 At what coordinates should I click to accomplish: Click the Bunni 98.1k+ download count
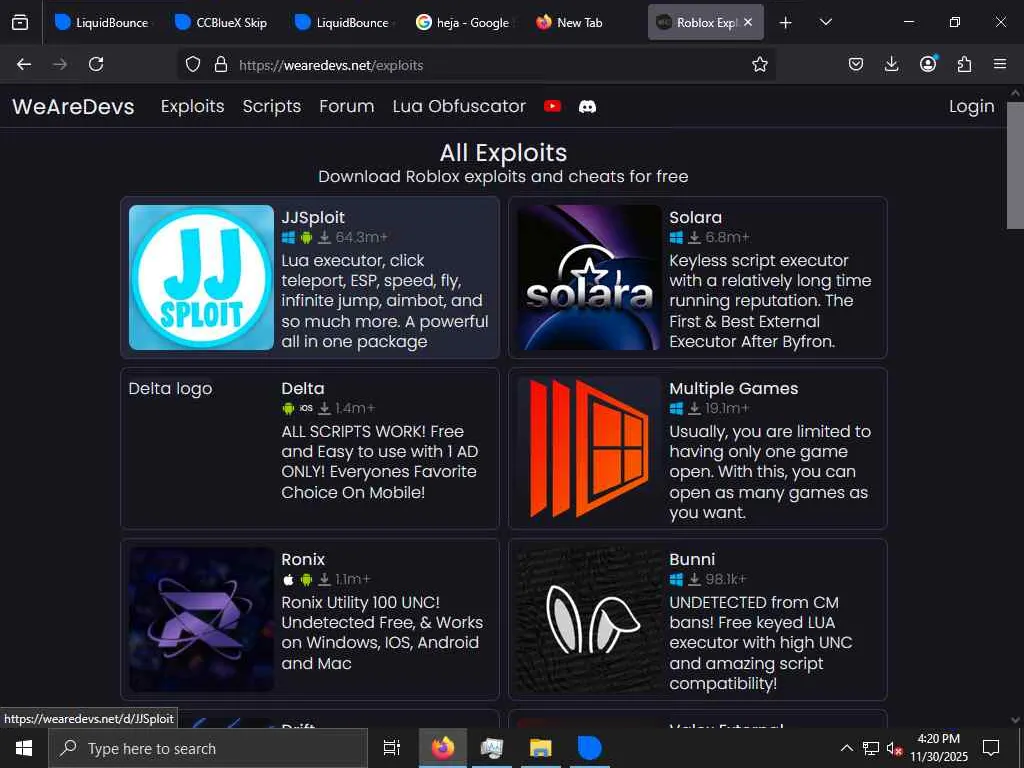[726, 579]
